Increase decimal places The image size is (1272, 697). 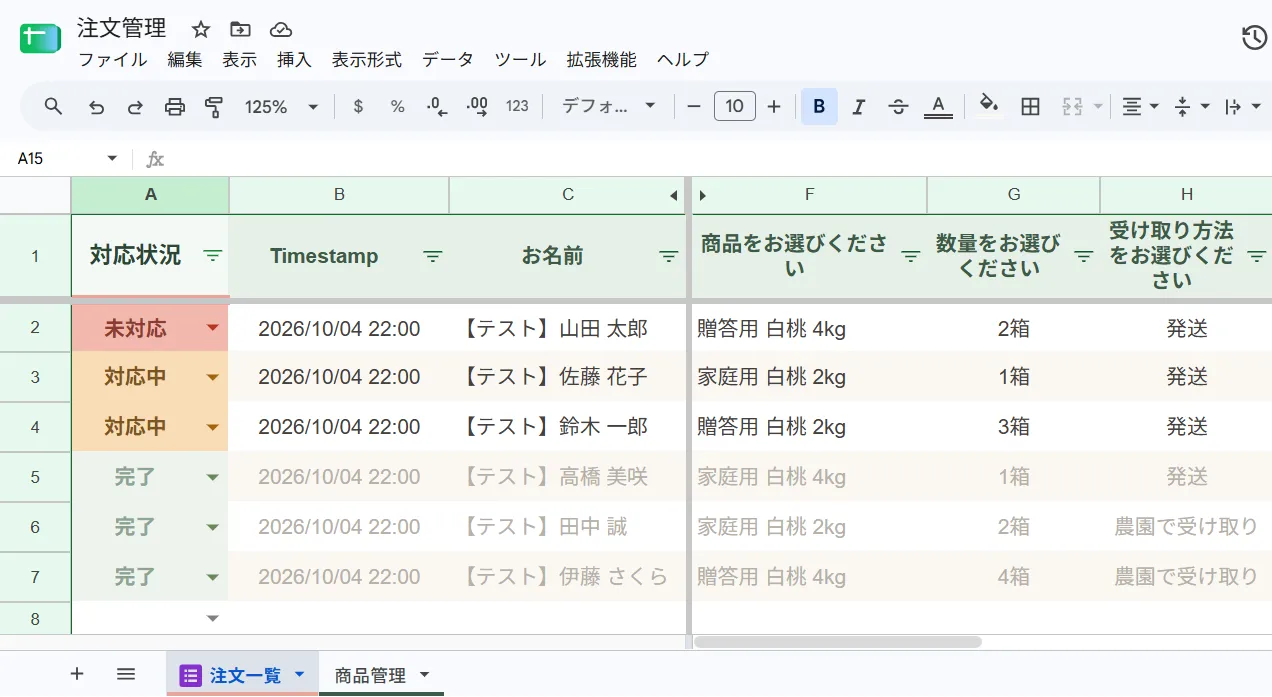pyautogui.click(x=477, y=107)
